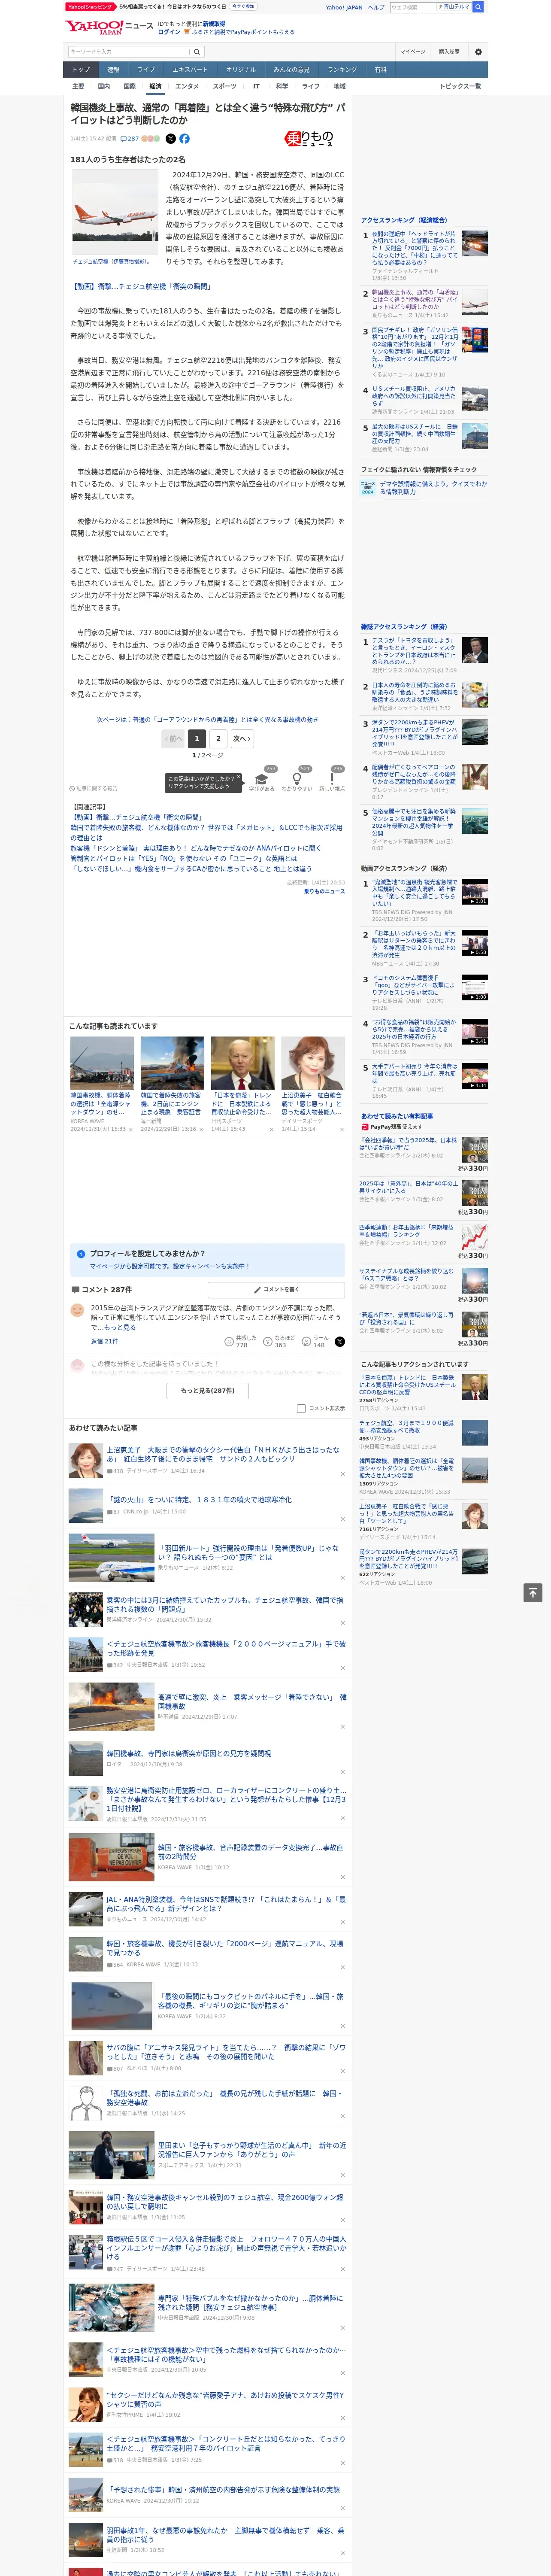The image size is (551, 2576).
Task: Open the ヘルプ link in header
Action: tap(376, 7)
